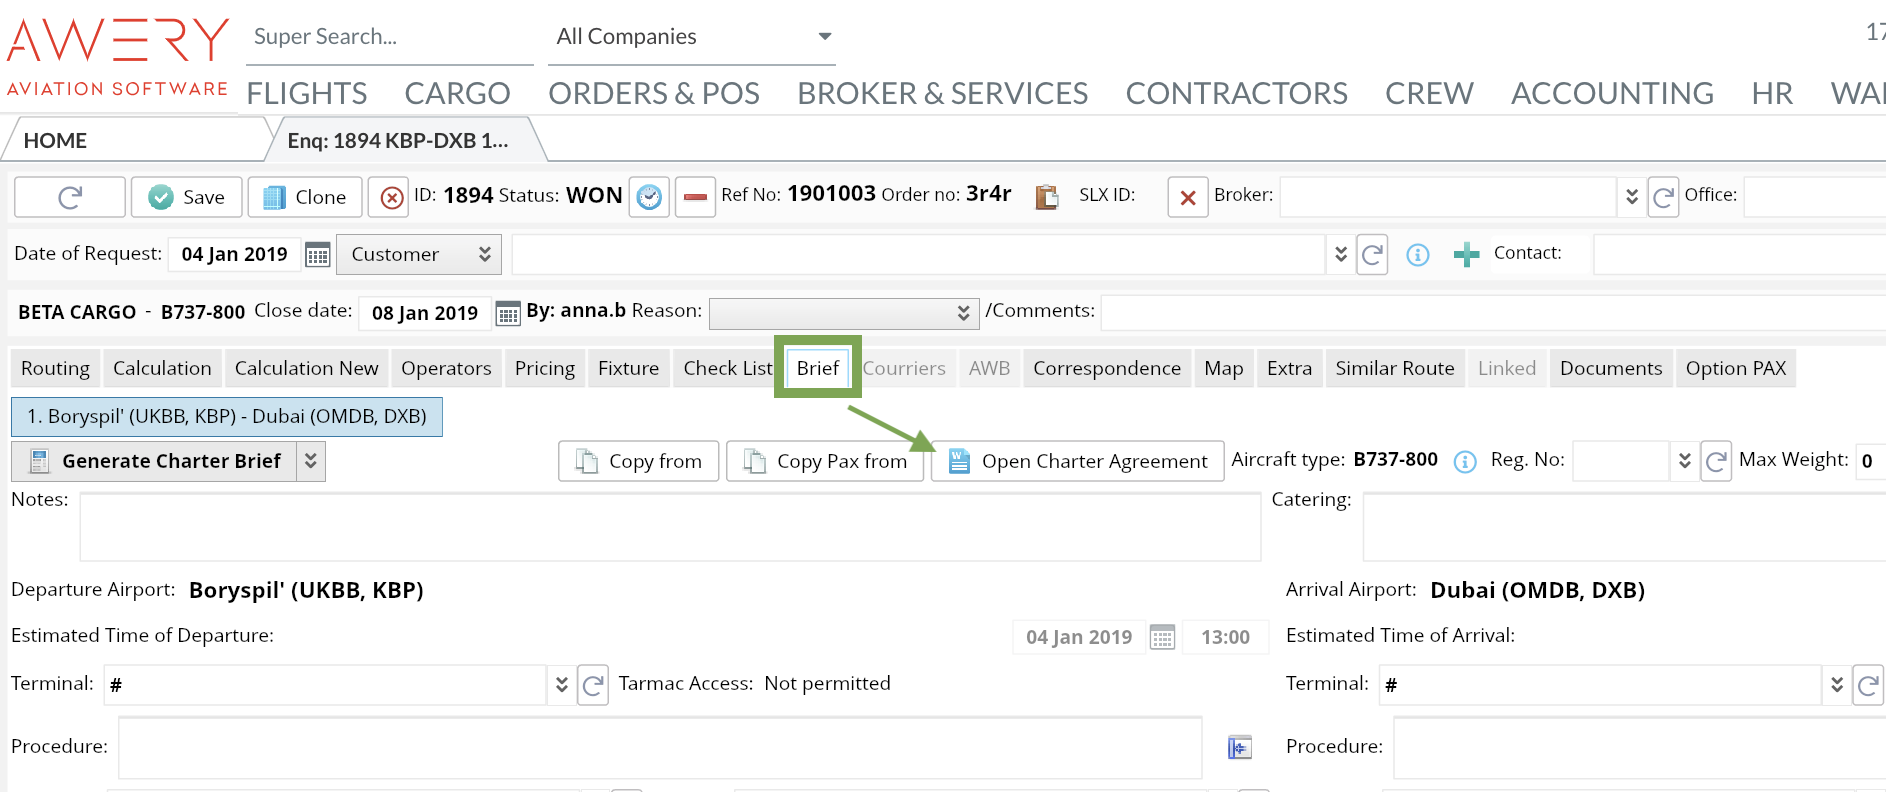
Task: Expand the All Companies dropdown
Action: pos(824,37)
